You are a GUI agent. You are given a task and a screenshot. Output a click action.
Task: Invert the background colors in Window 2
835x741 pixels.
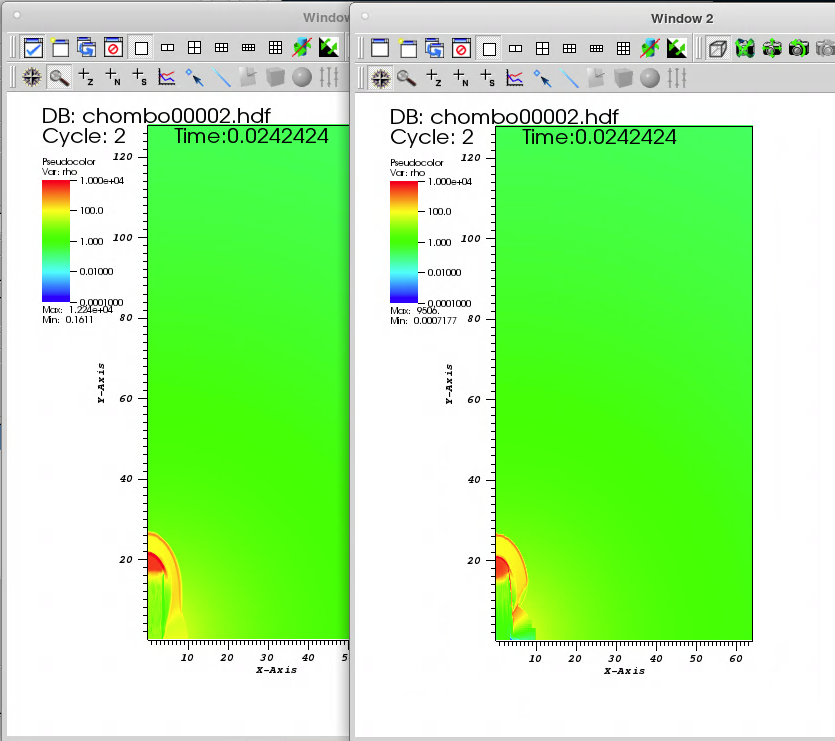677,48
